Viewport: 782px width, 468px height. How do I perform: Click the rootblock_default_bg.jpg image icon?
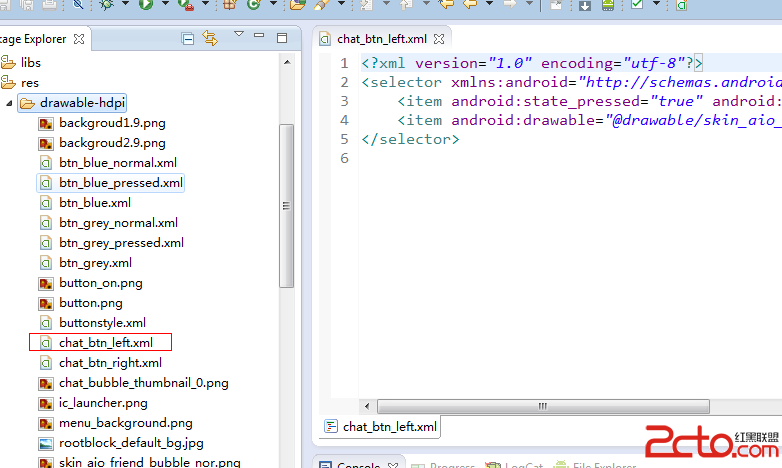(x=45, y=443)
